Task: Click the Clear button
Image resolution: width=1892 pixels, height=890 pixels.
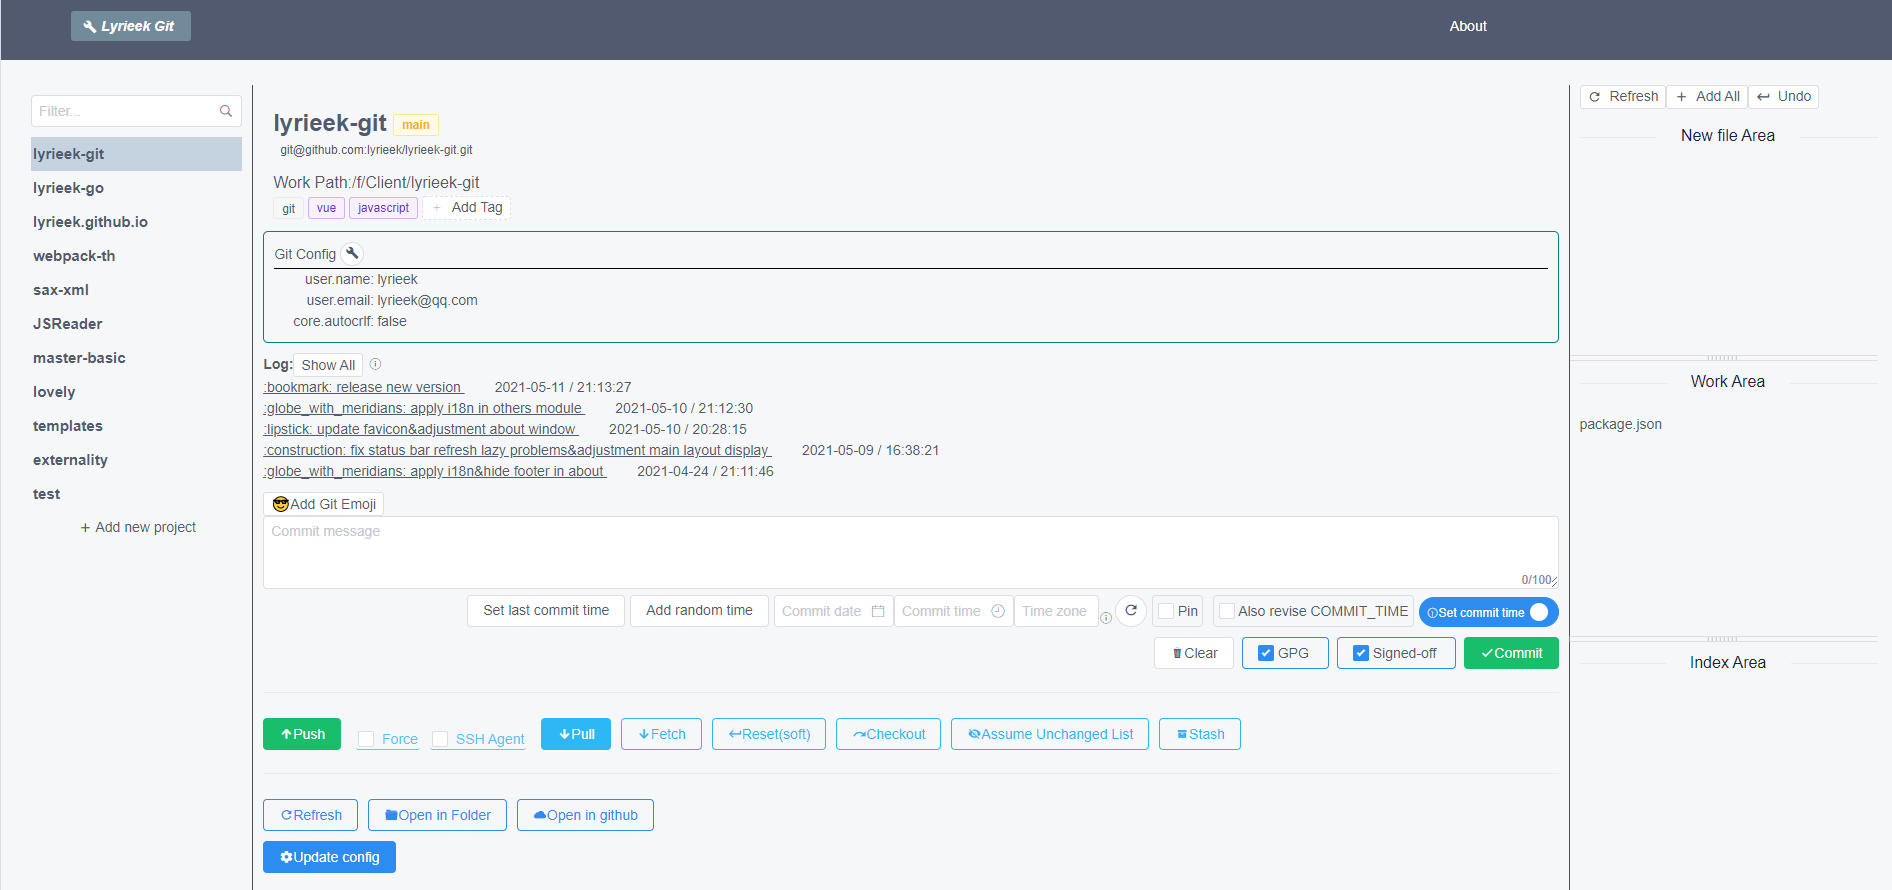Action: click(x=1194, y=653)
